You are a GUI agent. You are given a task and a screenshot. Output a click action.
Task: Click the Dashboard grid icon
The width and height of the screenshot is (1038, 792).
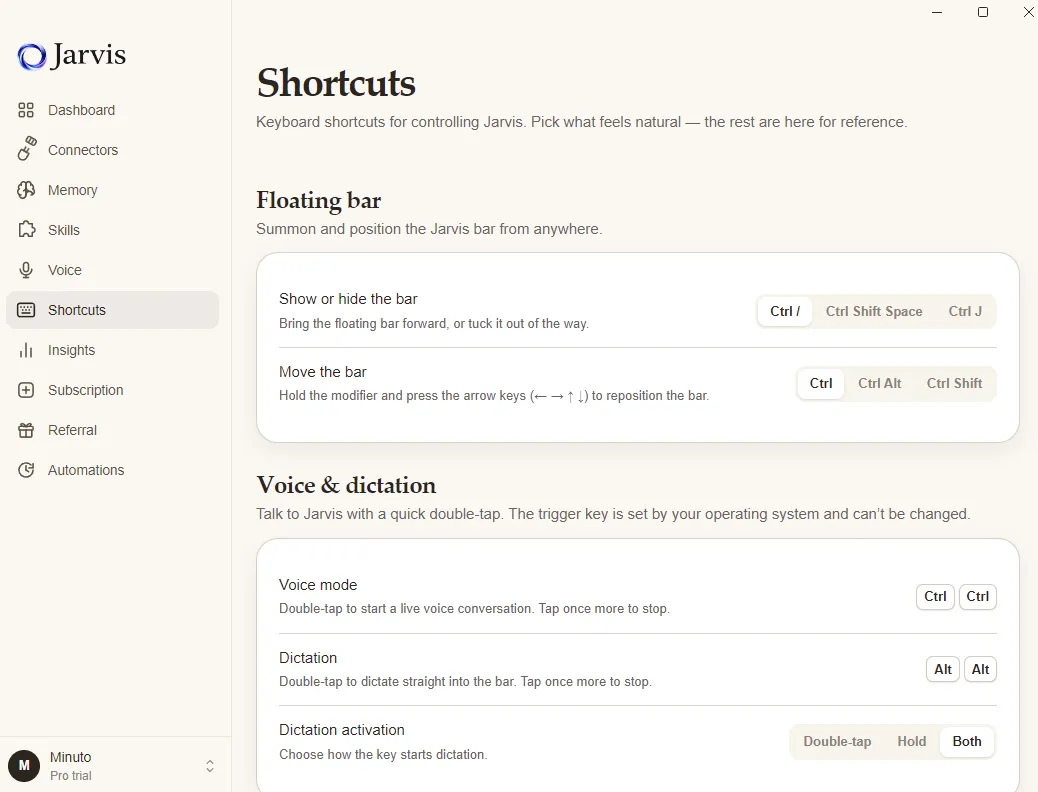coord(26,110)
